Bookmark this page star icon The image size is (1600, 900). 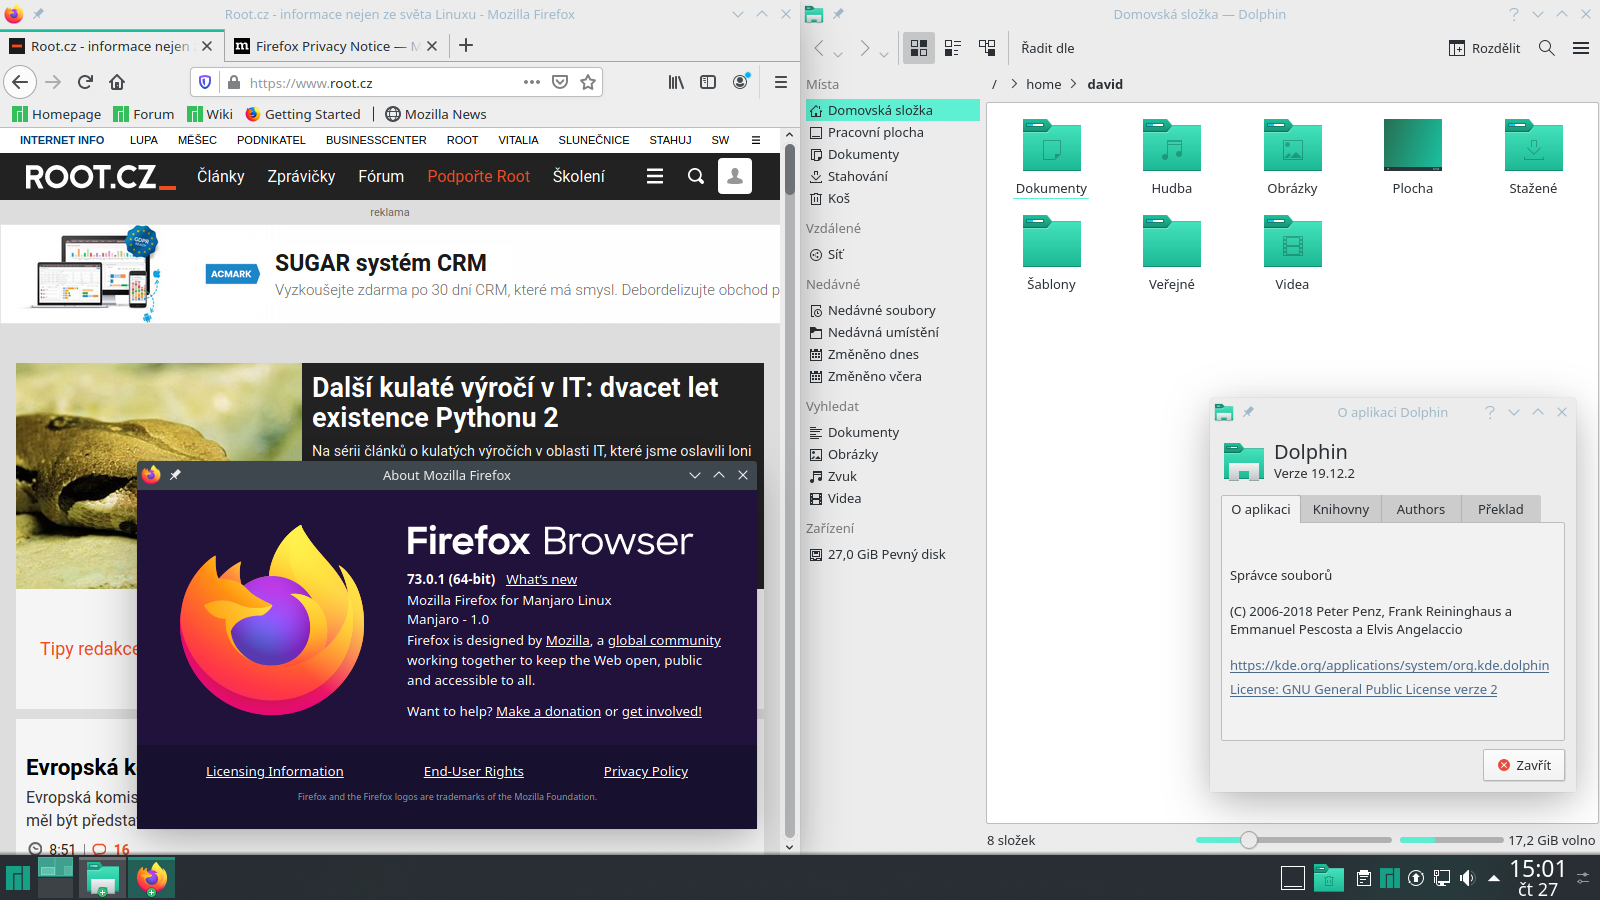(588, 82)
